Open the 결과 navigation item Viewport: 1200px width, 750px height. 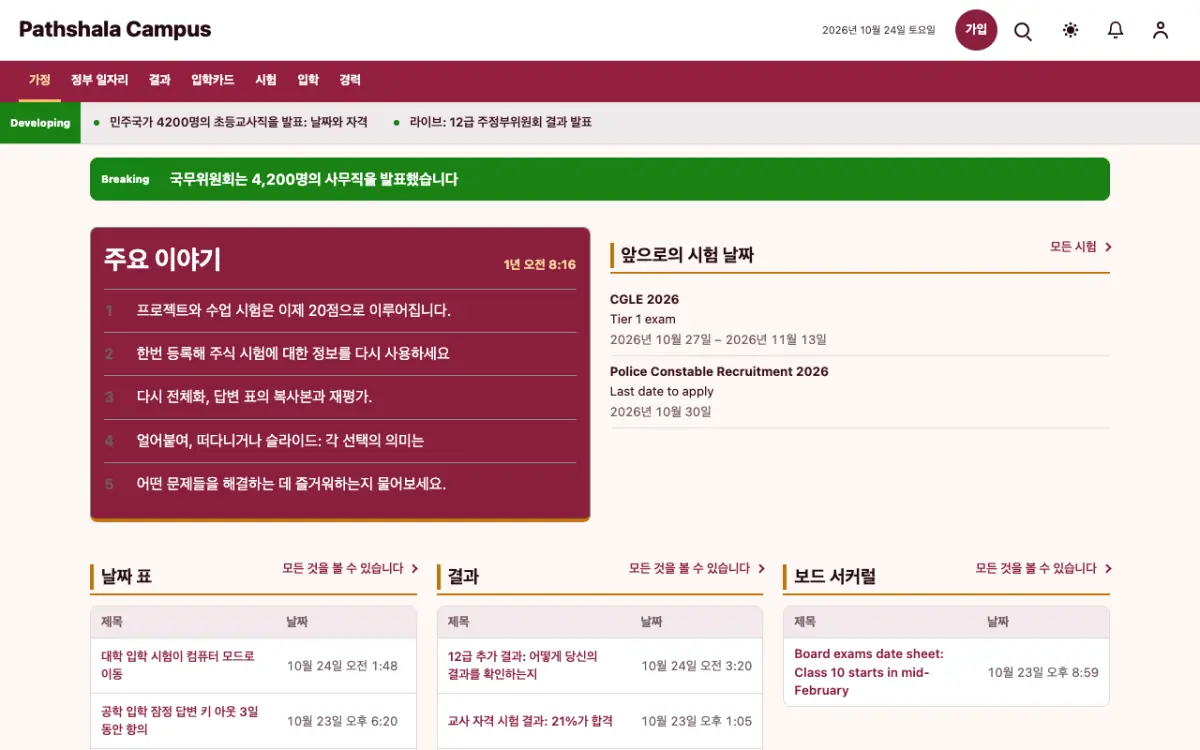(160, 80)
